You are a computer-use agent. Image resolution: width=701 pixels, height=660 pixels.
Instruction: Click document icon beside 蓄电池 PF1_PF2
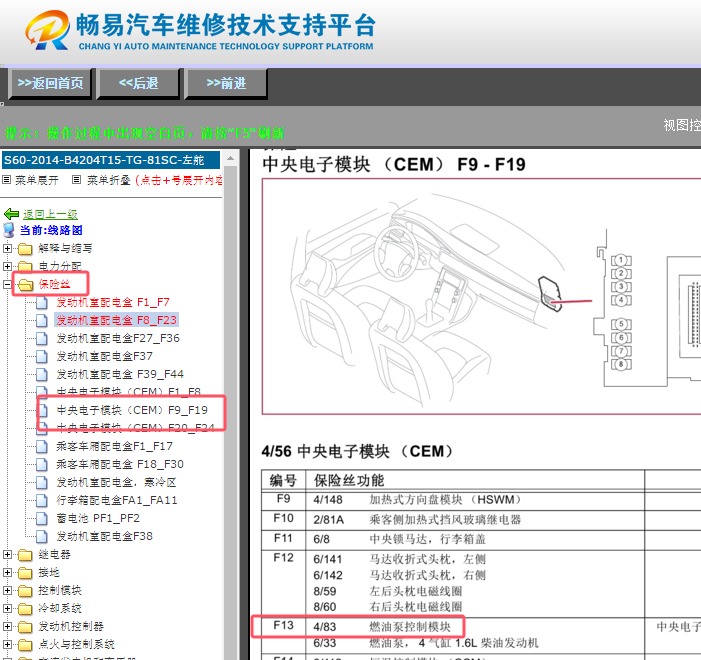(42, 518)
